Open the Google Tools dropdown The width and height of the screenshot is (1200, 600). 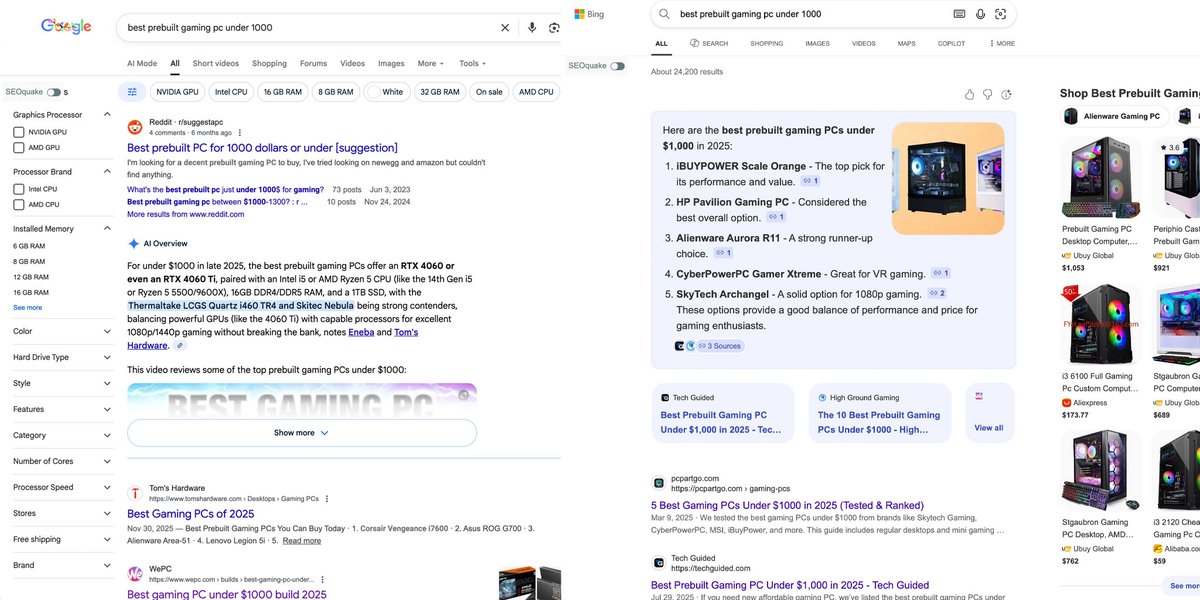472,63
